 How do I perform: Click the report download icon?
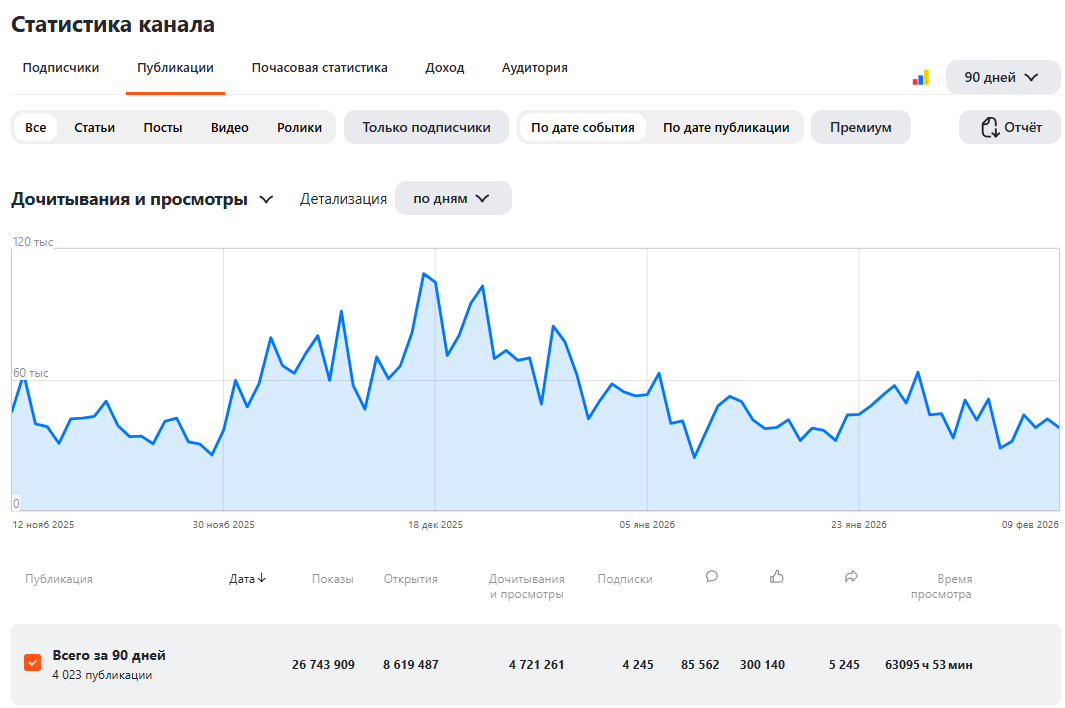click(990, 127)
